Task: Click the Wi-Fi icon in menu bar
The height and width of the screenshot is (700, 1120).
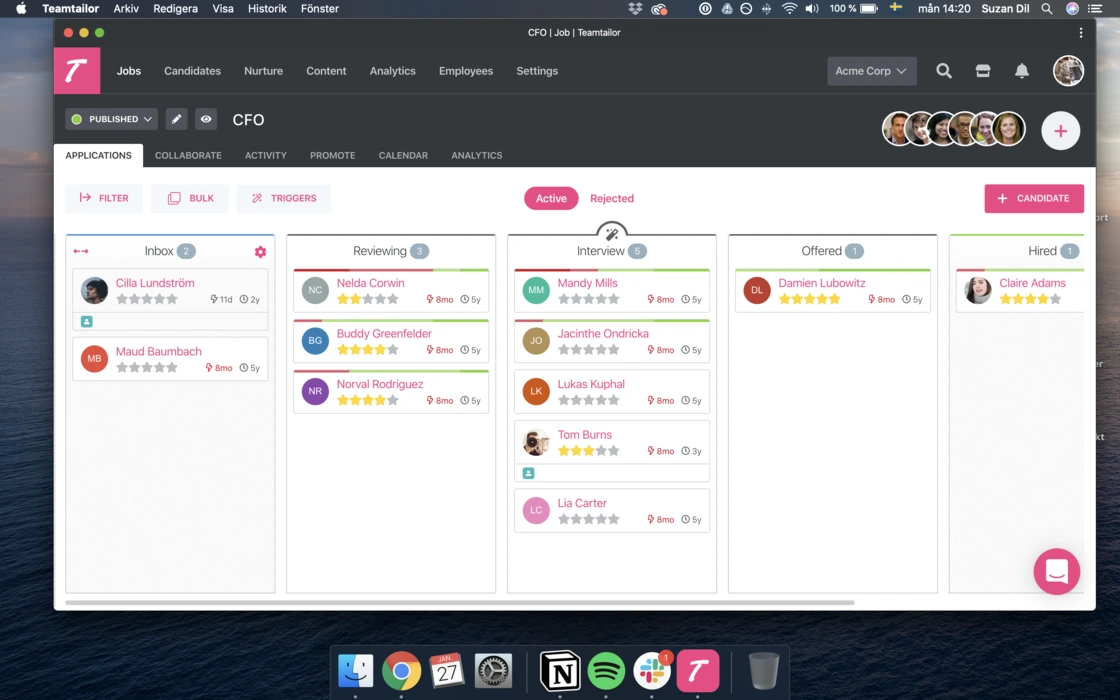Action: [789, 9]
